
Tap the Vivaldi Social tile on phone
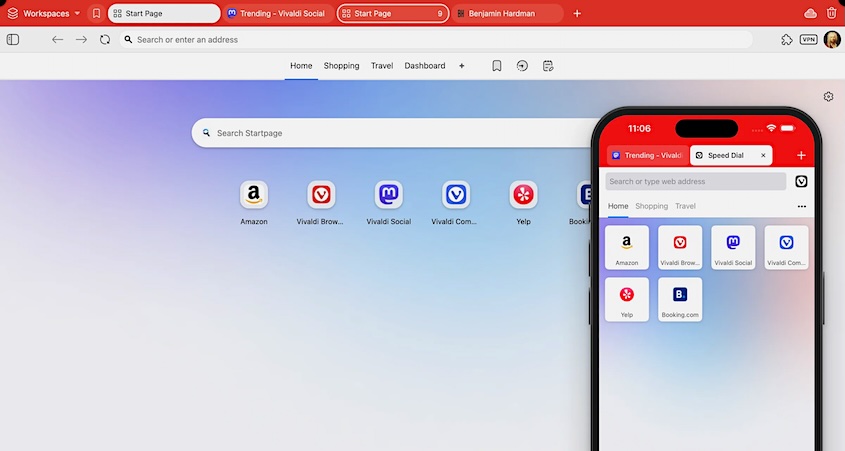[733, 247]
